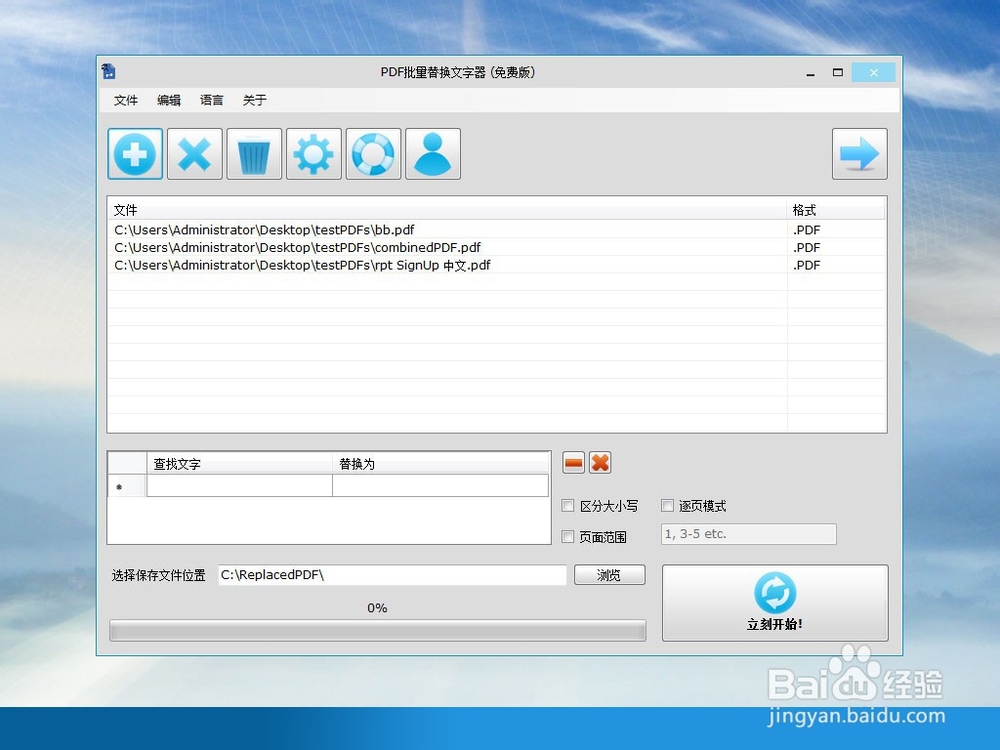The height and width of the screenshot is (750, 1000).
Task: Click the red X icon to clear rules
Action: (599, 462)
